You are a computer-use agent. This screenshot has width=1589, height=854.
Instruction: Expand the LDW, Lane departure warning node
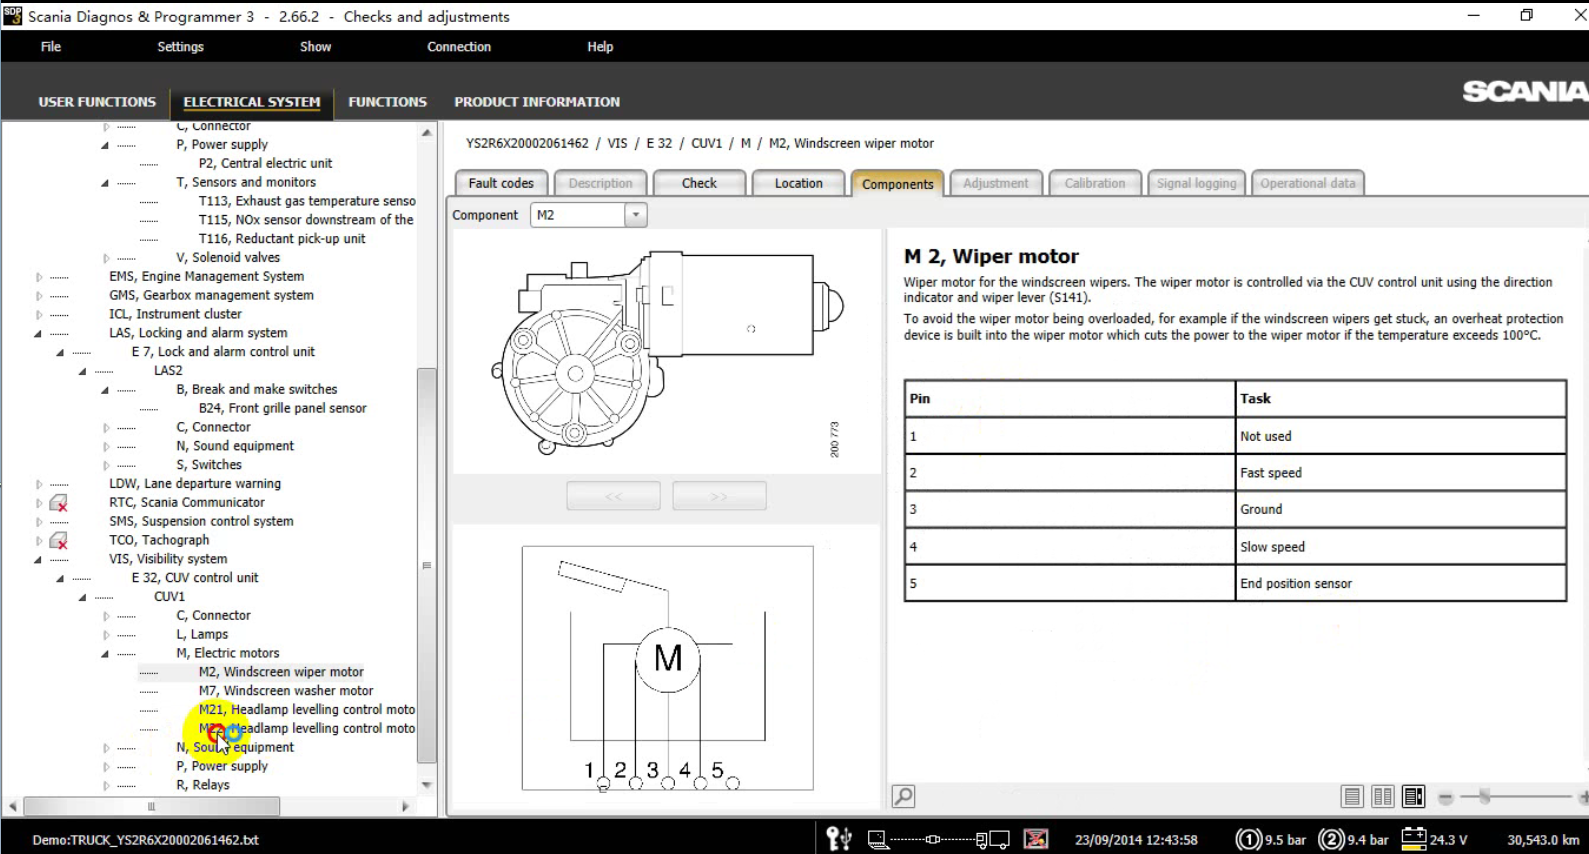tap(39, 484)
